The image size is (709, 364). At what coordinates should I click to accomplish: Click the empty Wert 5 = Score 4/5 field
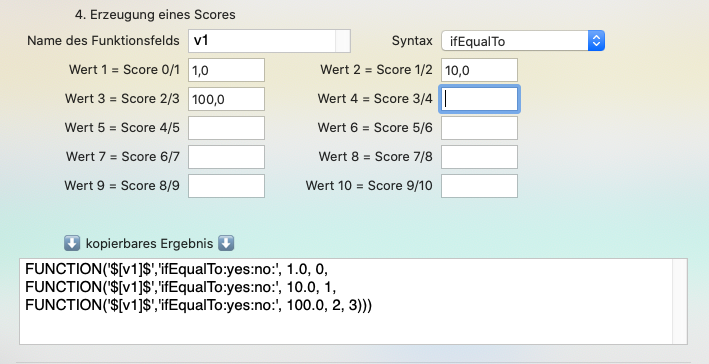[x=226, y=128]
